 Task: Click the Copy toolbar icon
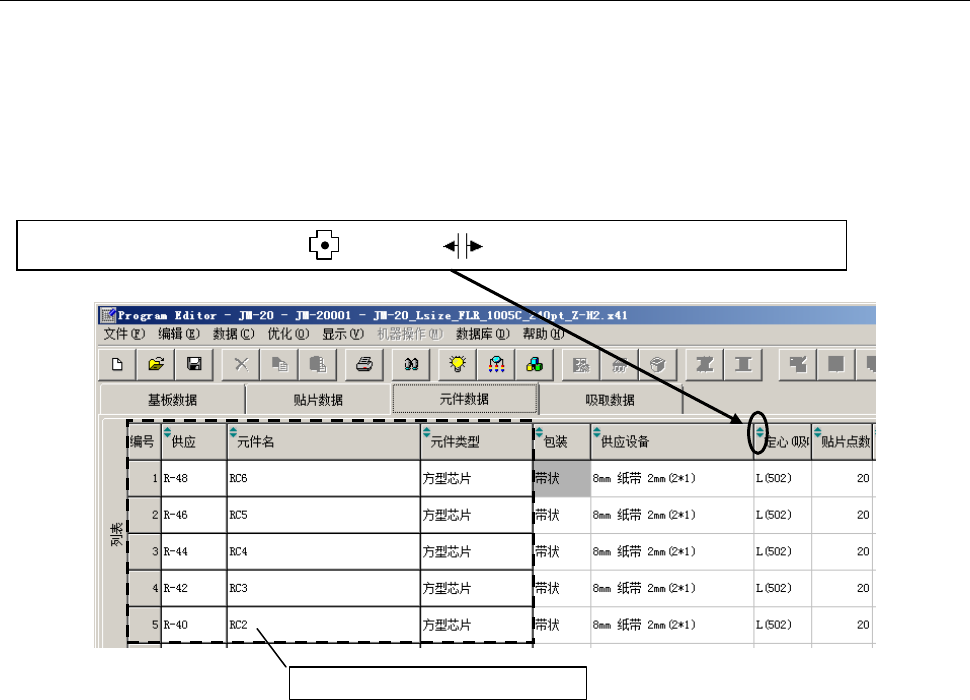tap(280, 364)
